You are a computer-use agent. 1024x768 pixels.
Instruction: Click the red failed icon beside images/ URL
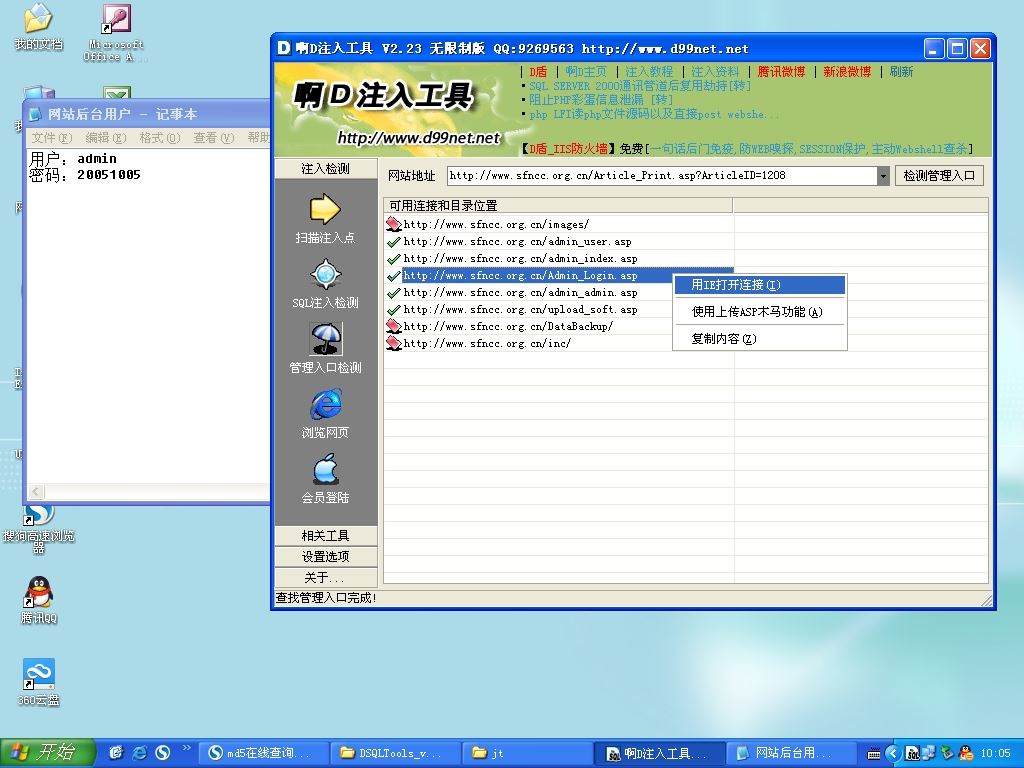pyautogui.click(x=393, y=224)
